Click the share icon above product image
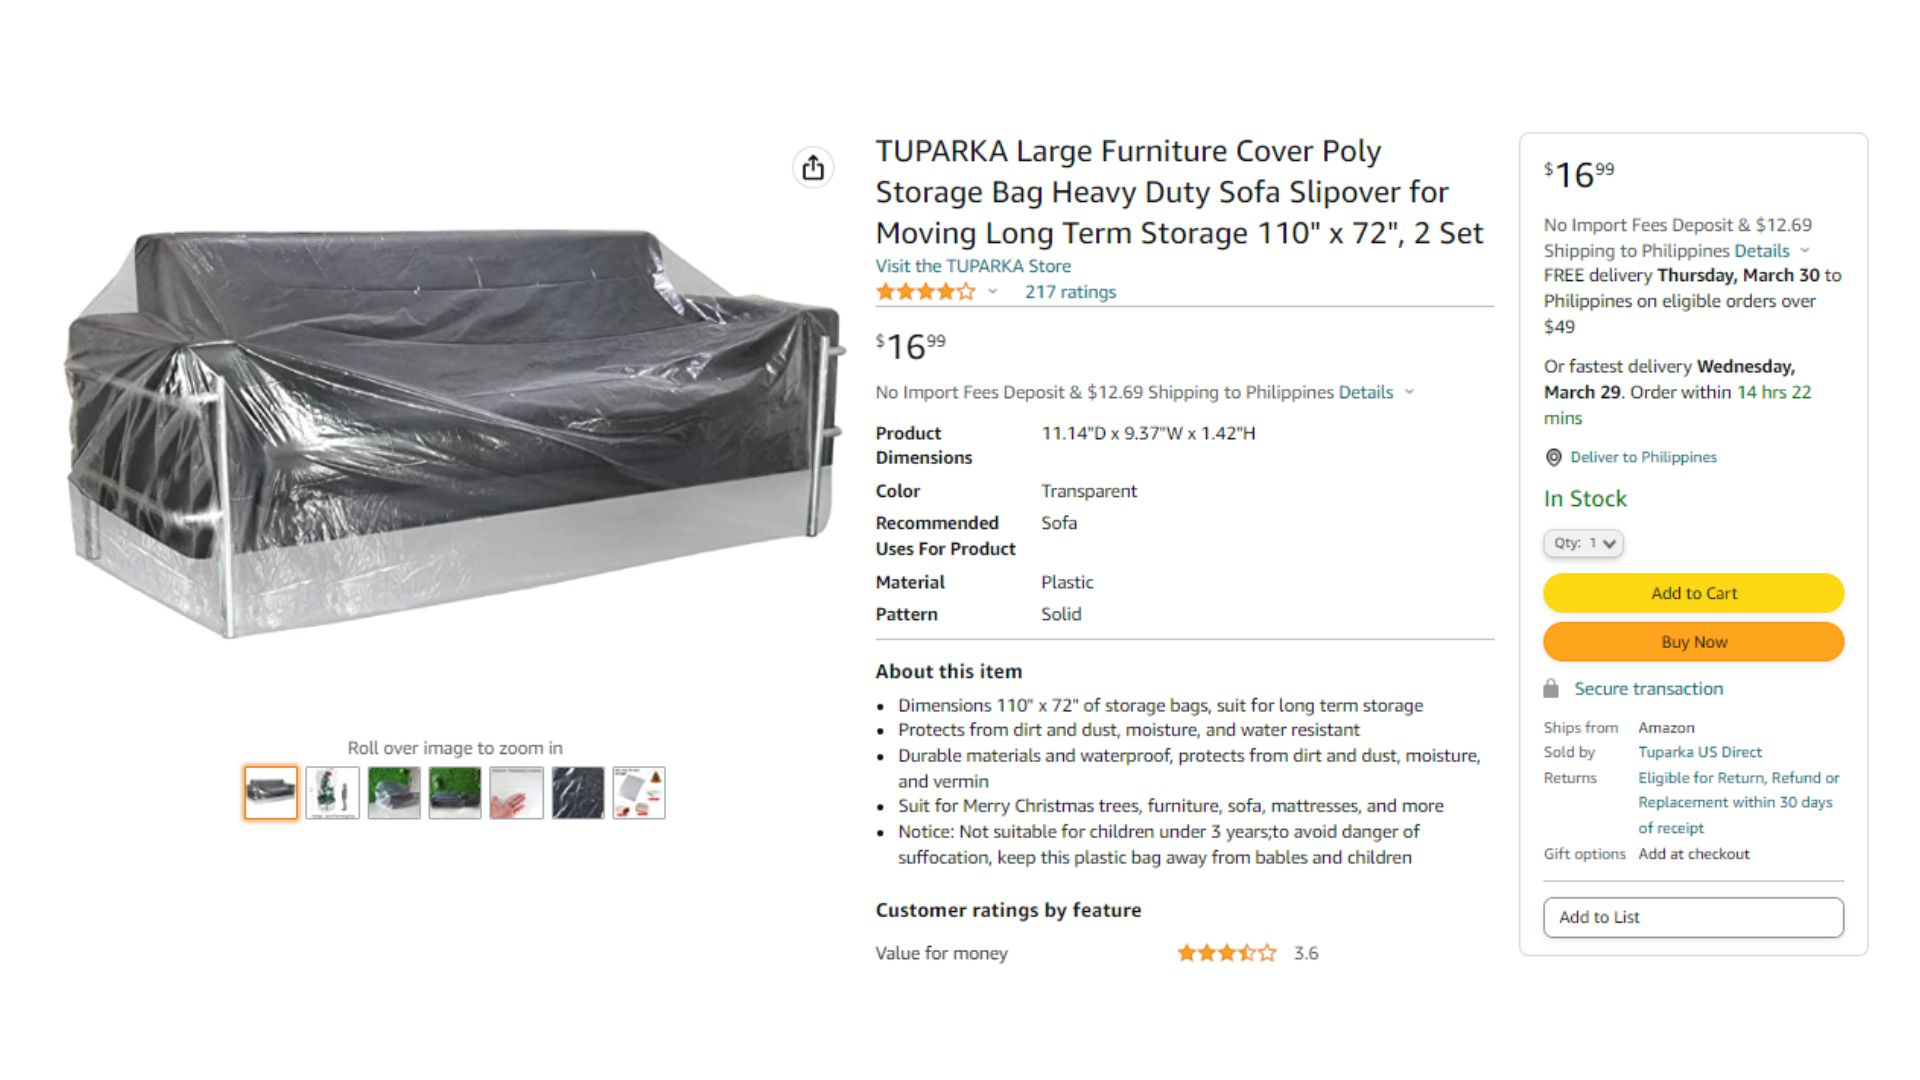Image resolution: width=1920 pixels, height=1080 pixels. [813, 167]
